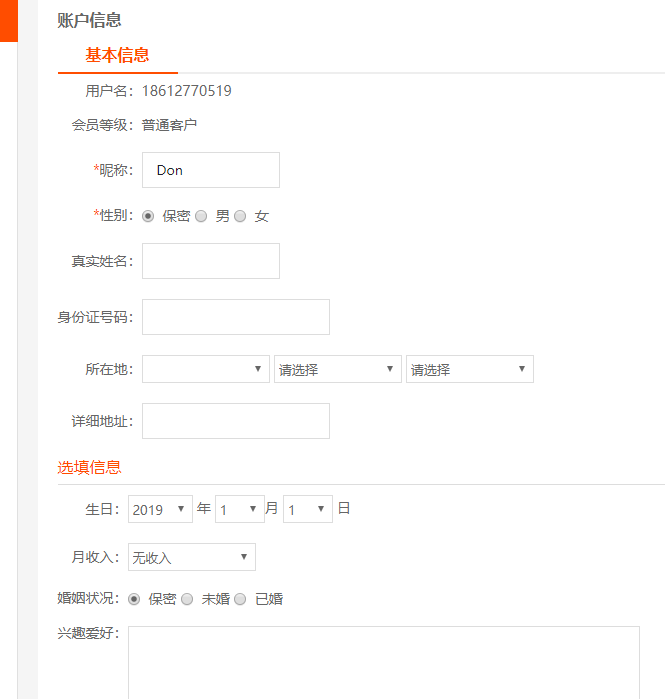
Task: Select 男 gender radio button
Action: tap(201, 216)
